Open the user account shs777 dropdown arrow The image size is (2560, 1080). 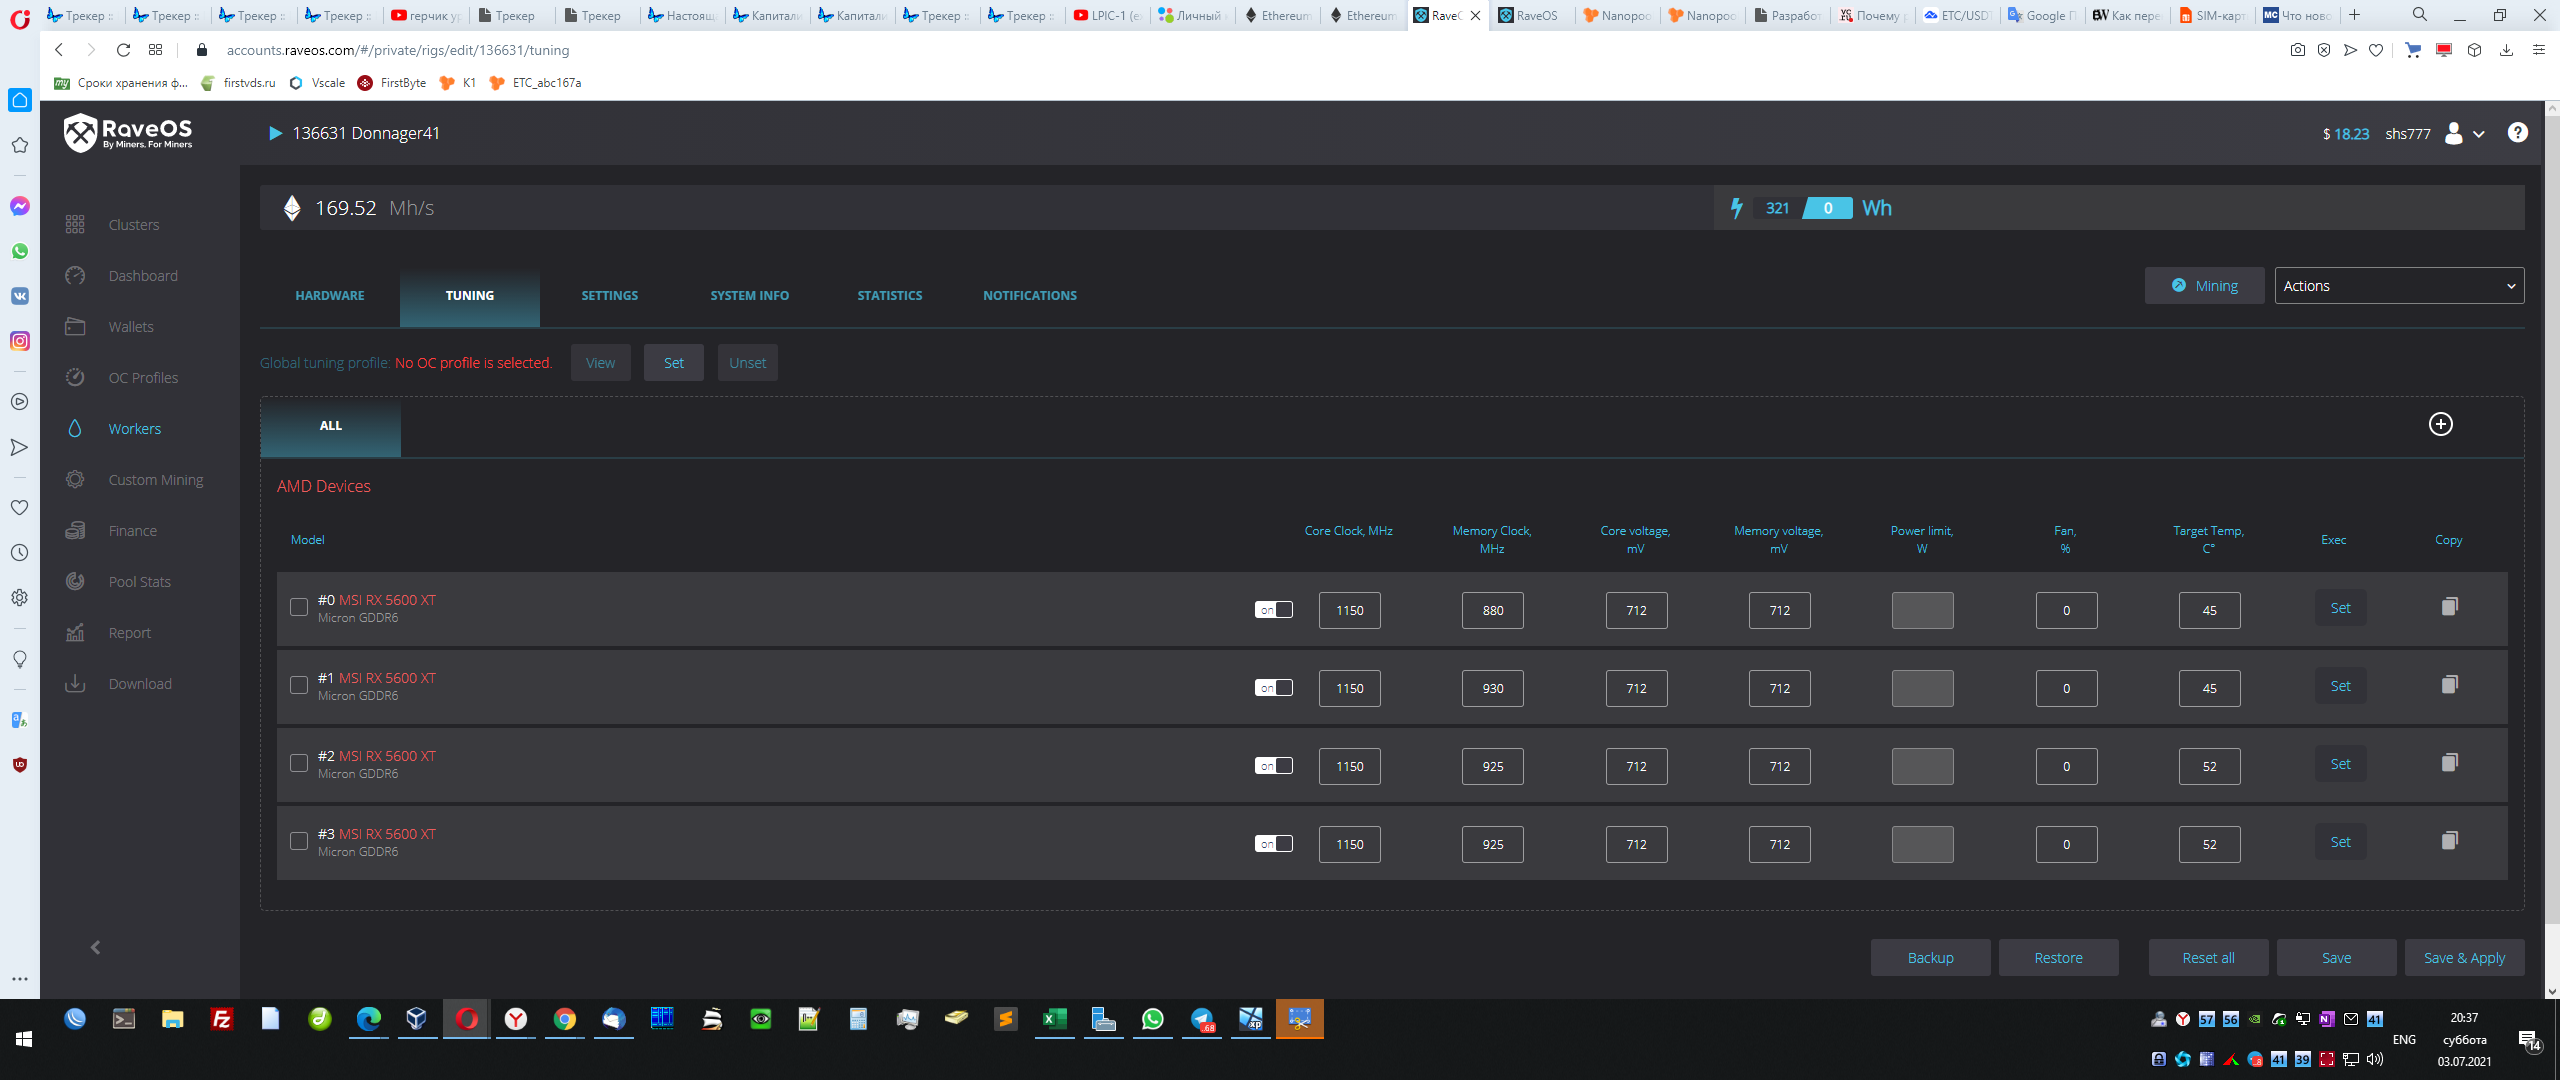pyautogui.click(x=2479, y=134)
